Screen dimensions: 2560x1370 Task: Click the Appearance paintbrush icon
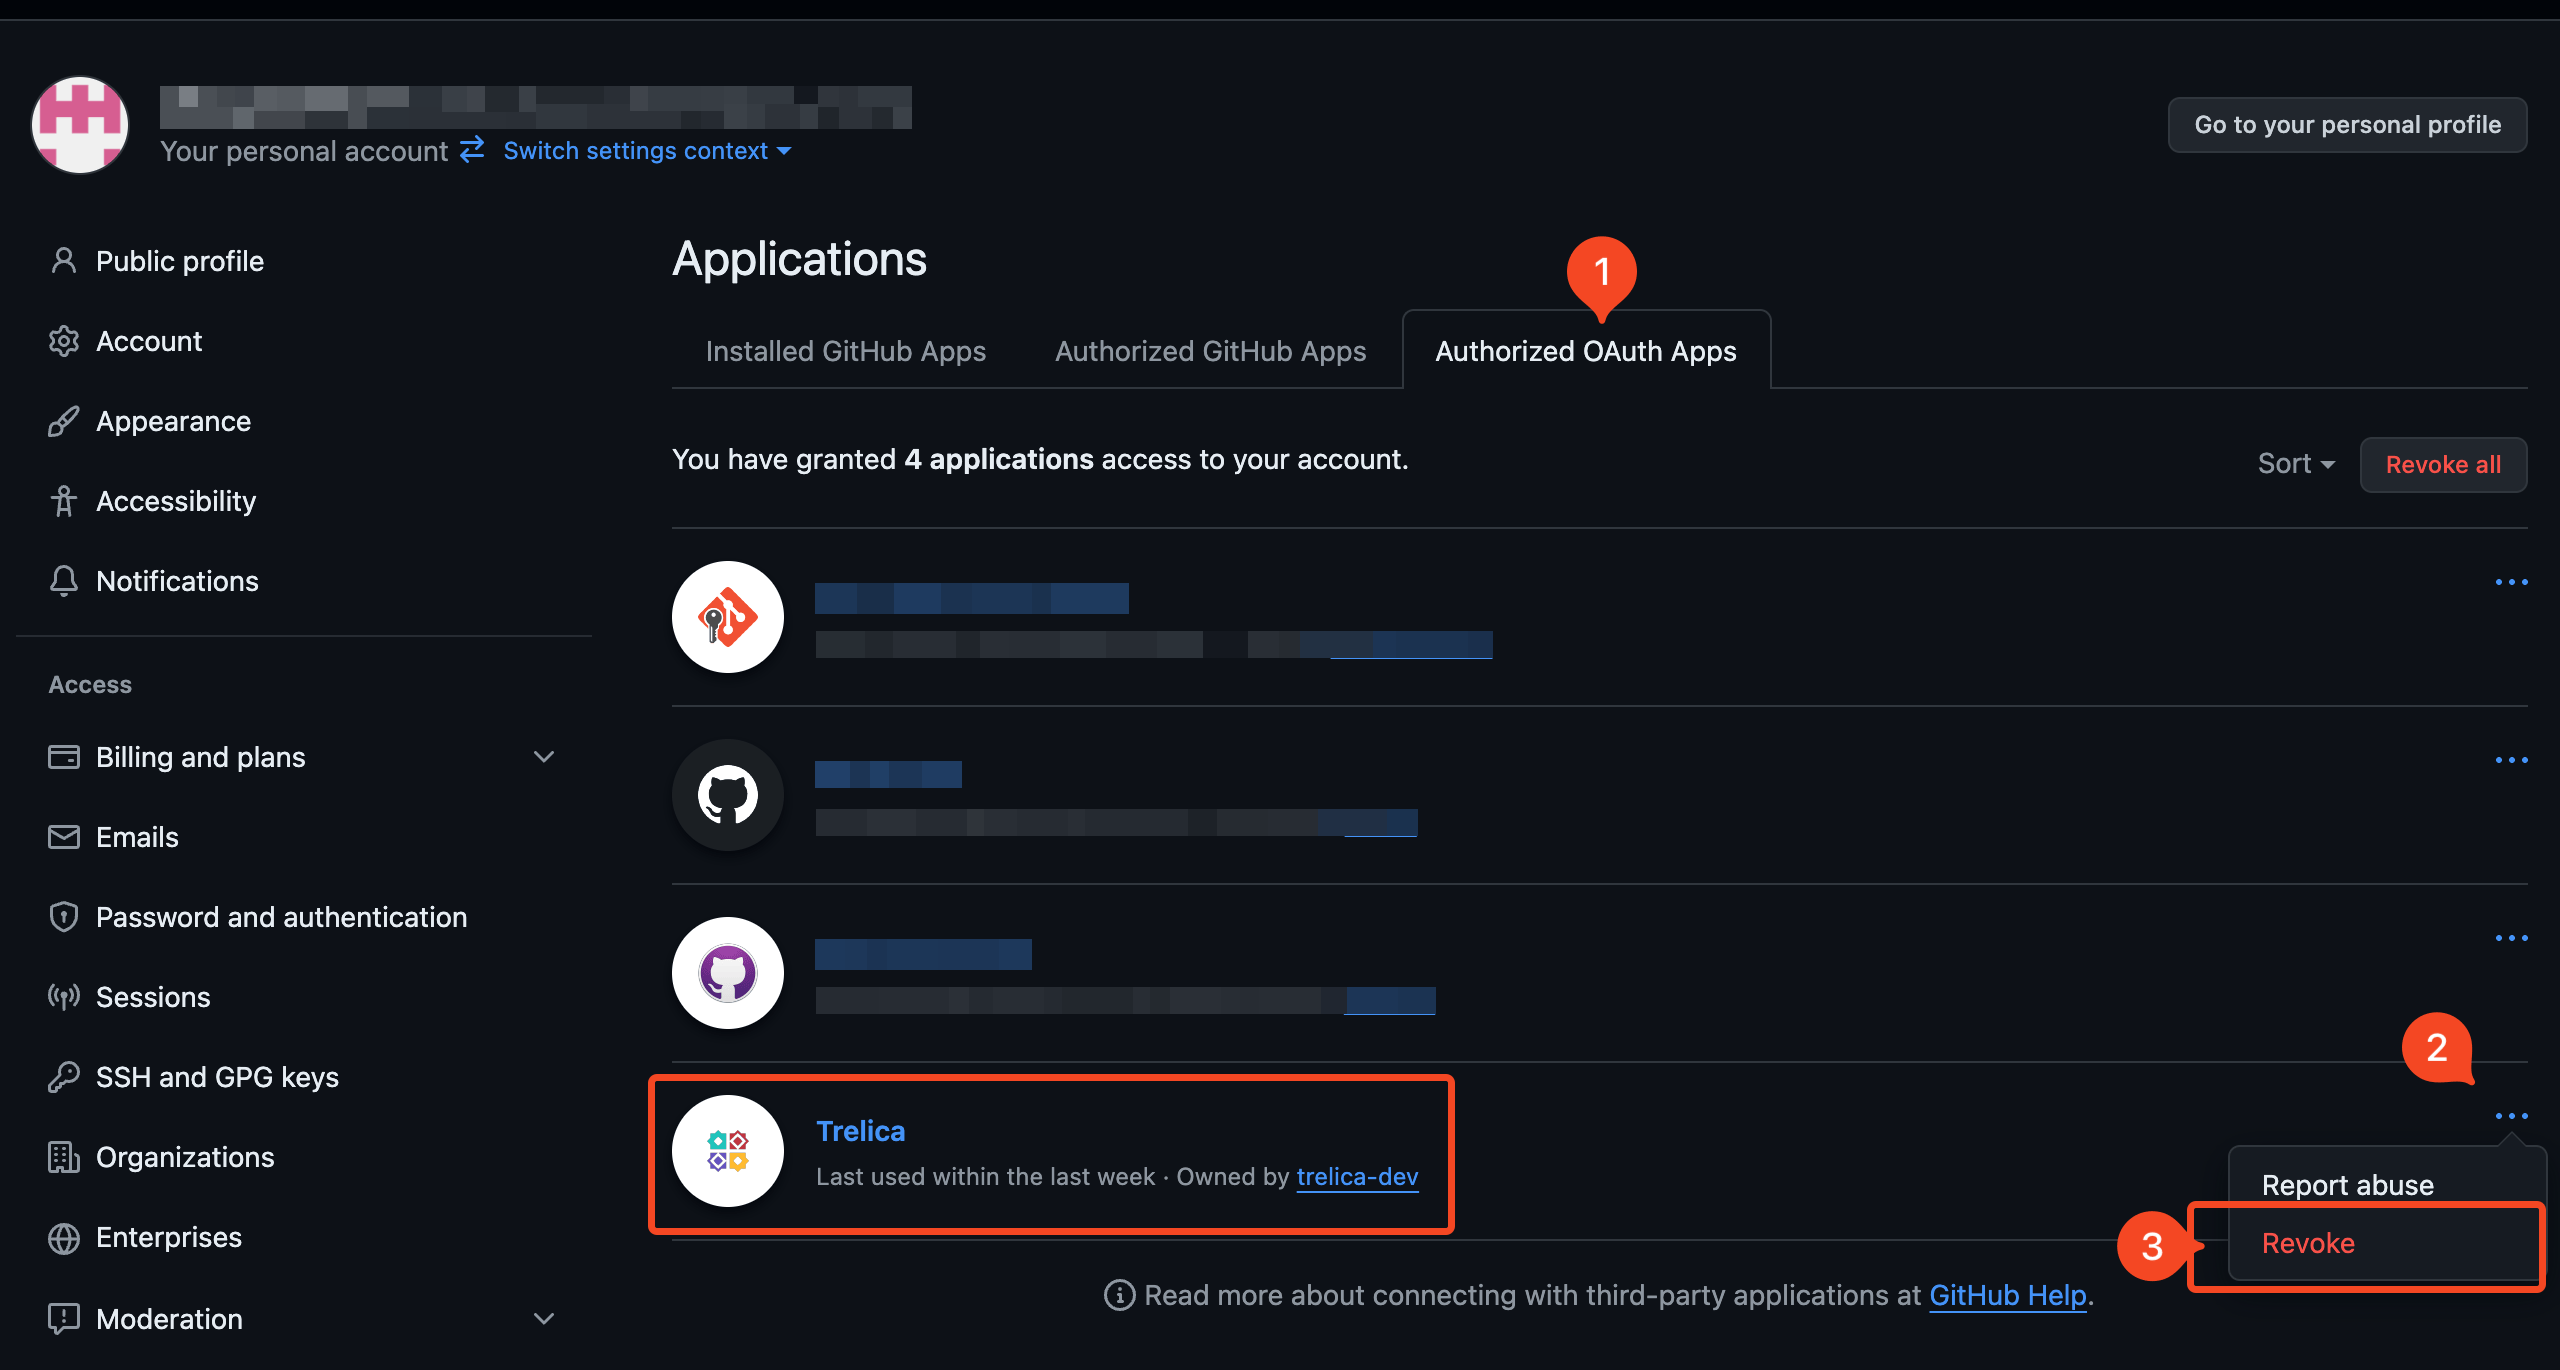[64, 421]
